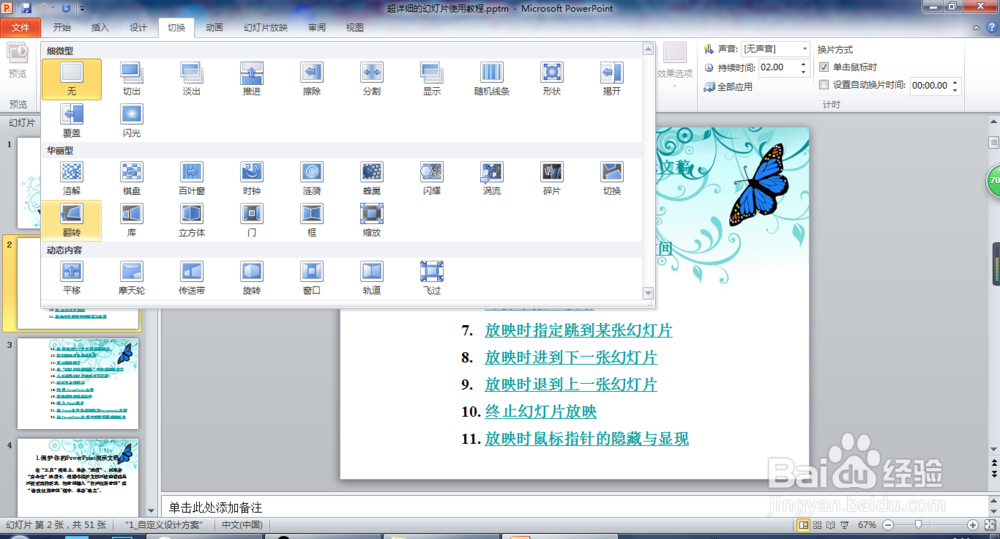Viewport: 1000px width, 539px height.
Task: Select the 飞过 fly through transition
Action: (431, 278)
